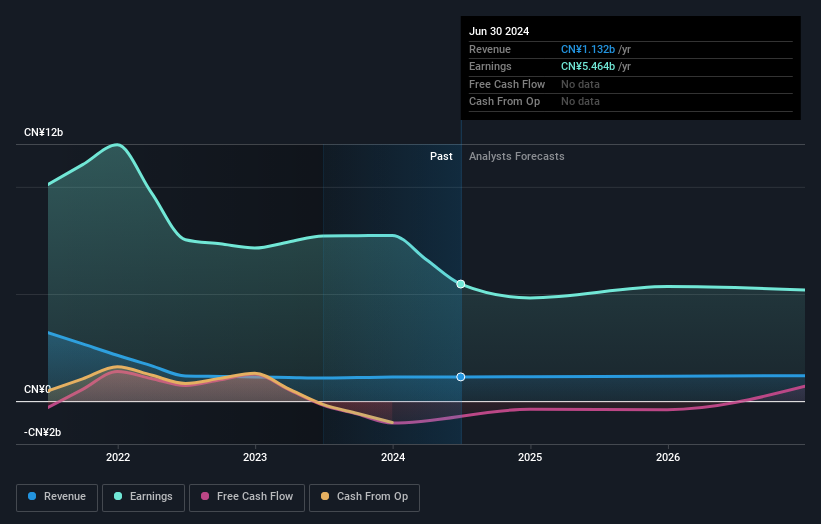The width and height of the screenshot is (821, 524).
Task: Click the Analysts Forecasts label
Action: pyautogui.click(x=517, y=156)
